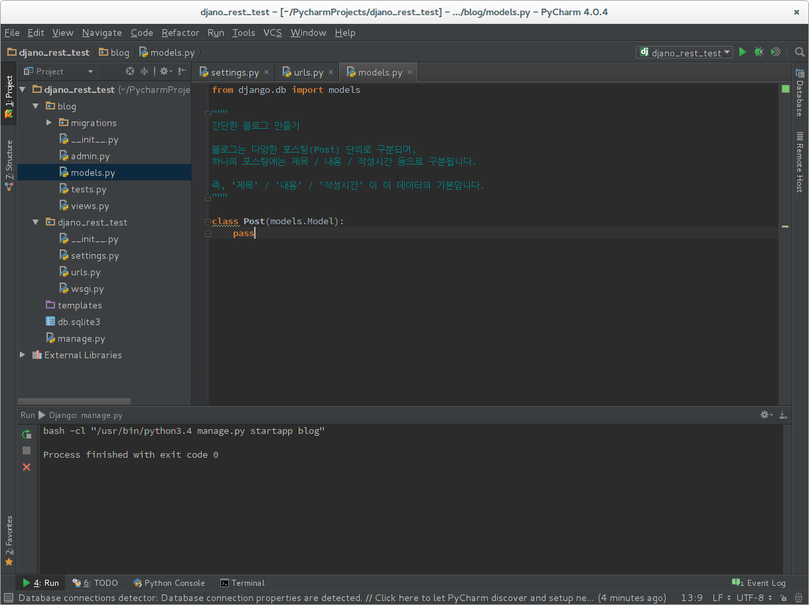Screen dimensions: 809x605
Task: Collapse the djano_rest_test root folder
Action: tap(22, 90)
